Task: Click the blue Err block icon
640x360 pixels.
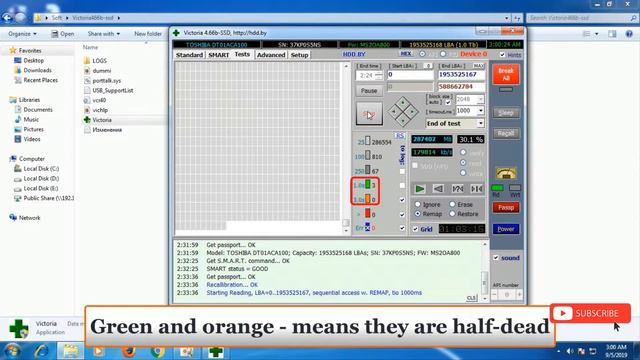Action: [367, 227]
